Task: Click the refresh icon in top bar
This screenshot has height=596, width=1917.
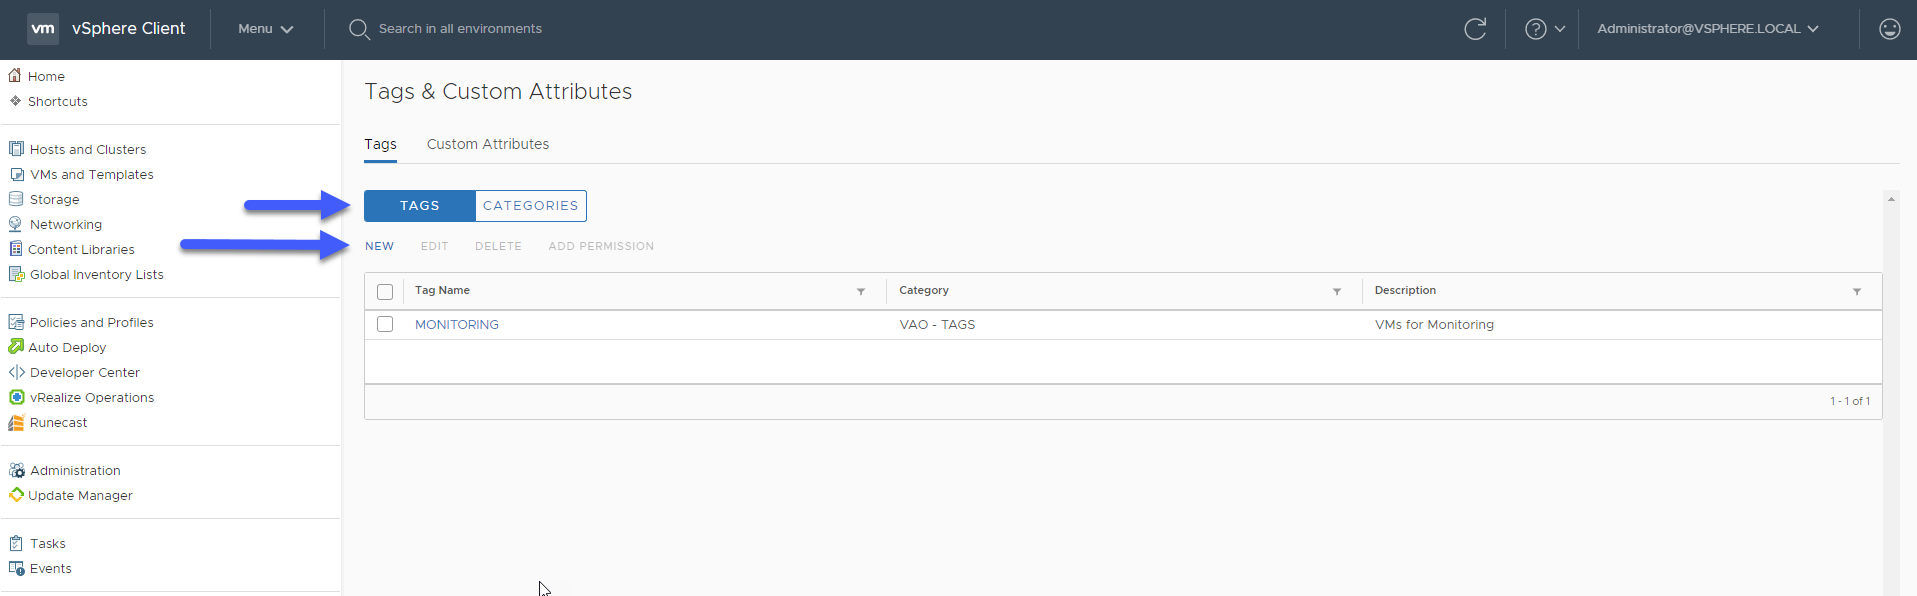Action: point(1475,29)
